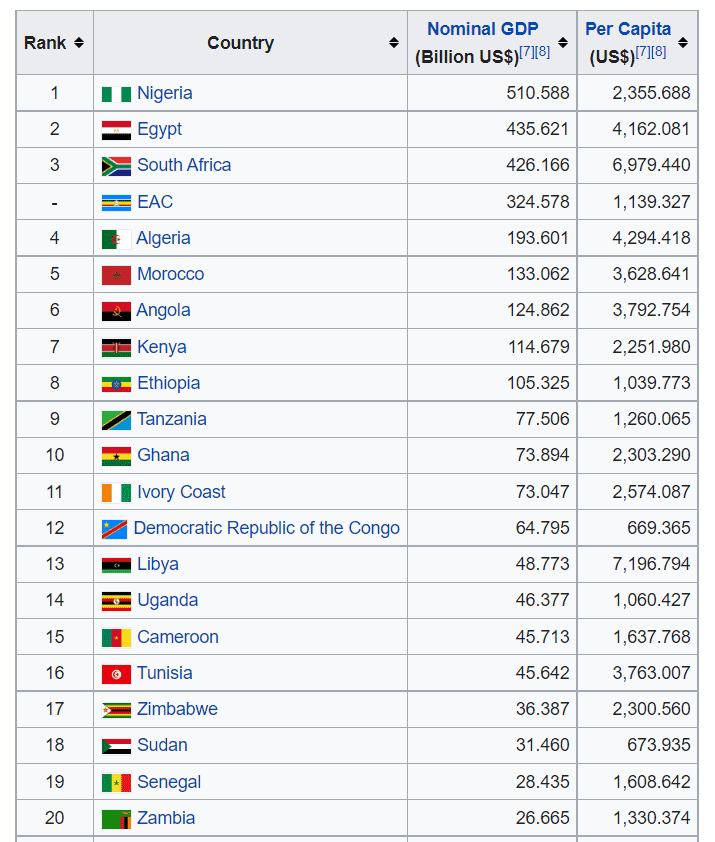Click reference [8] beside Per Capita US$
This screenshot has height=842, width=715.
(659, 52)
